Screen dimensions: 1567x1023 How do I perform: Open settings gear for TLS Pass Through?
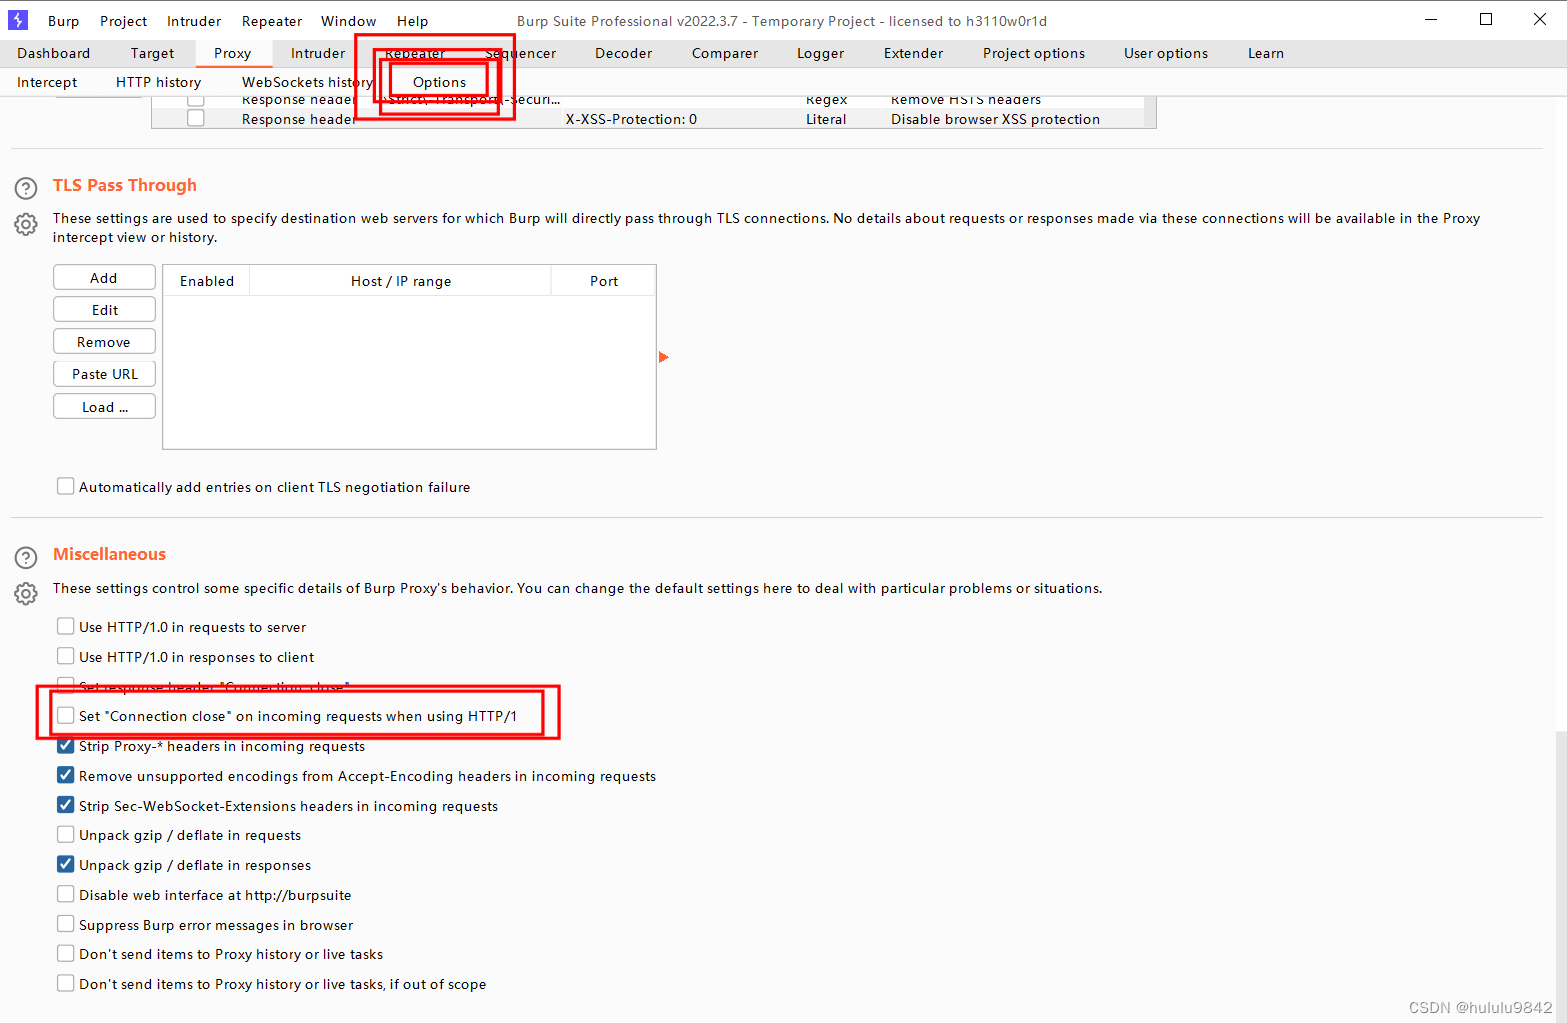click(x=26, y=224)
